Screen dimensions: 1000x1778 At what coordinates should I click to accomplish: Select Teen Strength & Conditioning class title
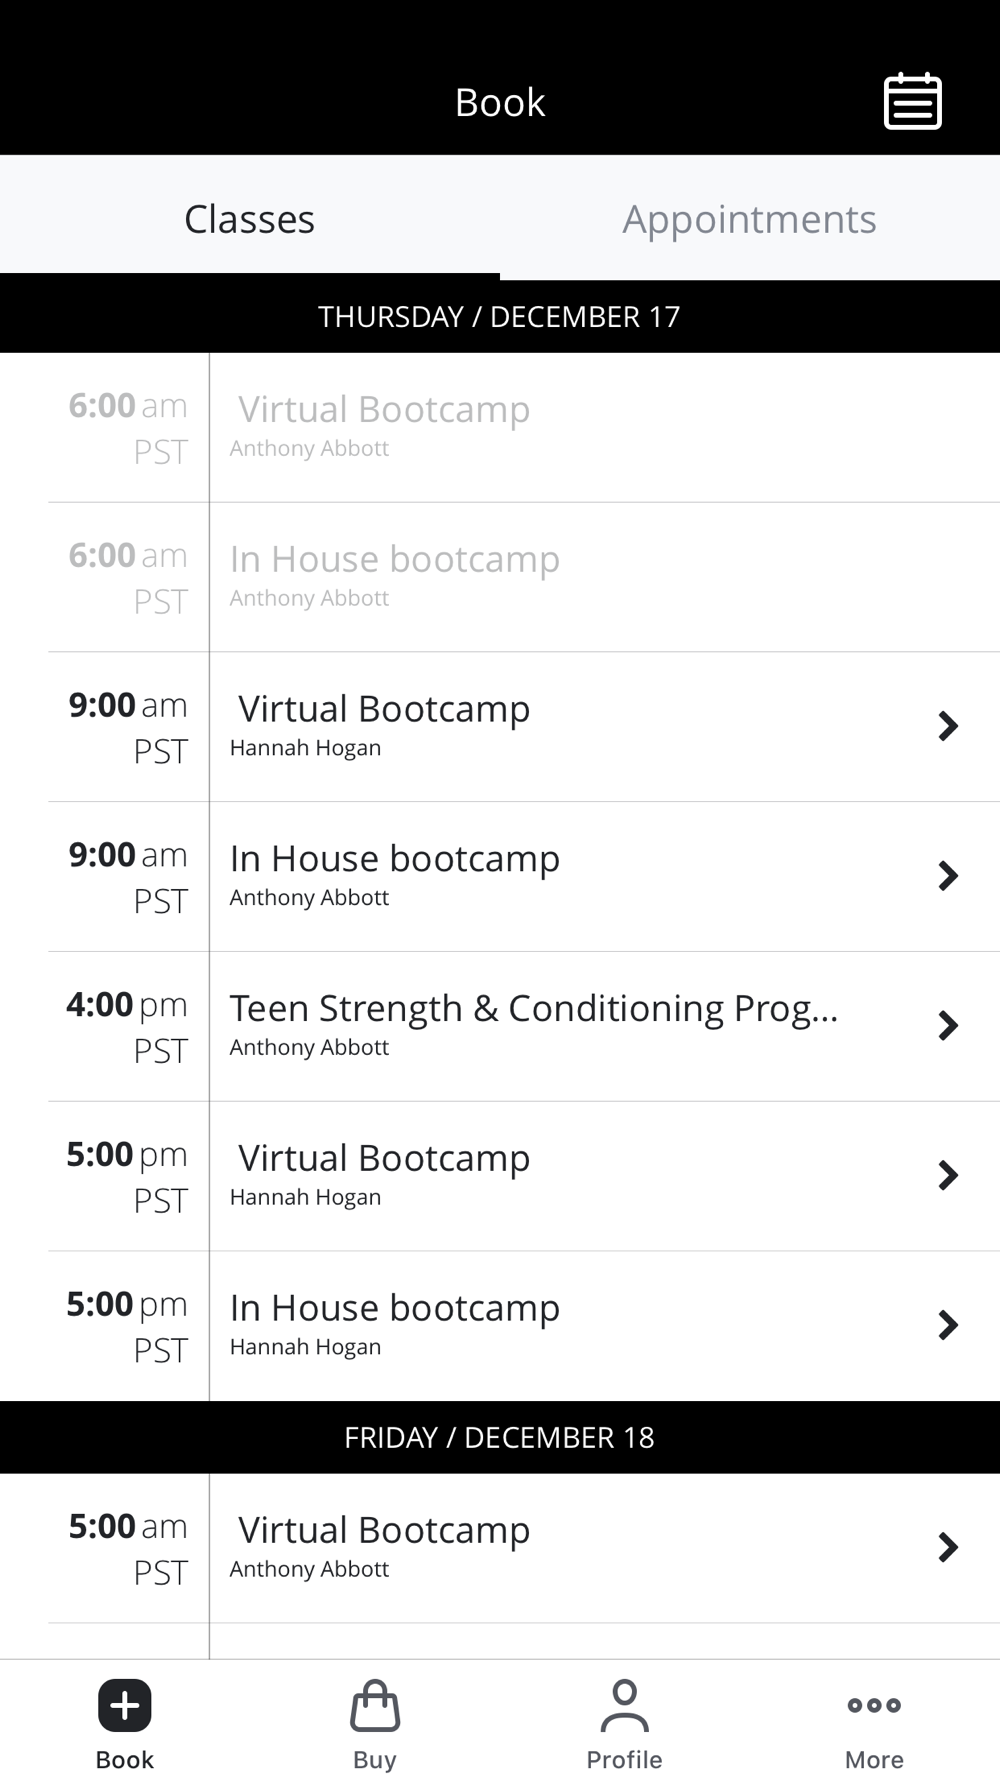click(x=534, y=1008)
